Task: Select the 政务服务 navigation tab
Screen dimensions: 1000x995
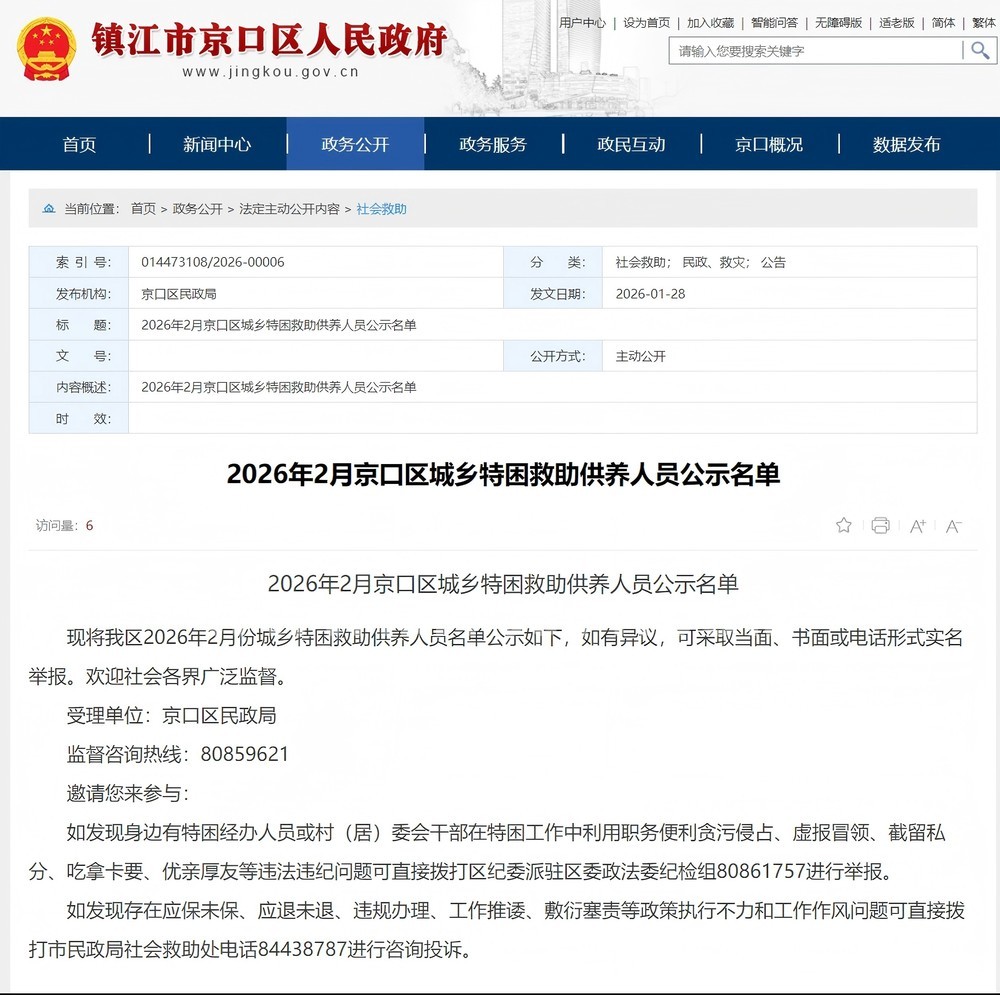Action: [493, 144]
